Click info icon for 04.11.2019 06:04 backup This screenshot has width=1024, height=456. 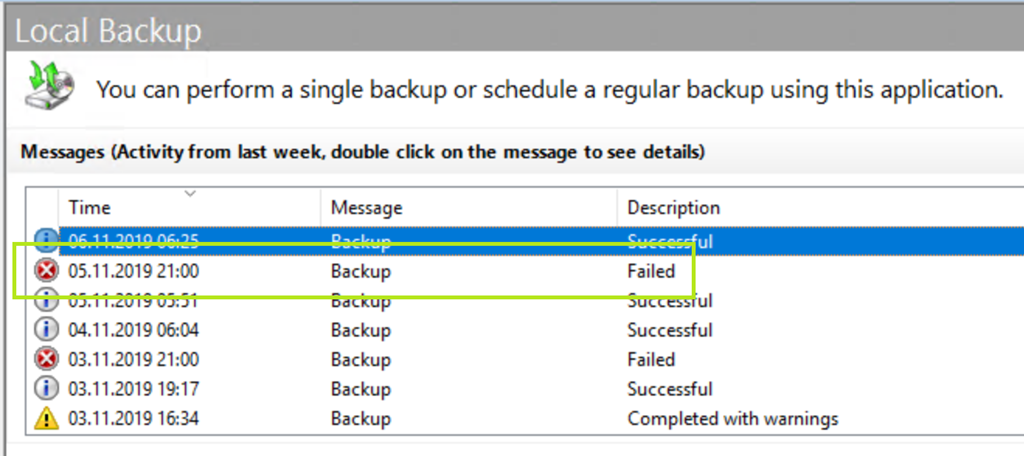tap(46, 330)
